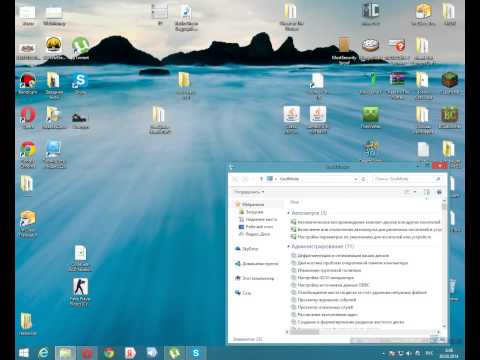Screen dimensions: 480x360
Task: Select Сеть in the navigation pane
Action: tap(243, 293)
